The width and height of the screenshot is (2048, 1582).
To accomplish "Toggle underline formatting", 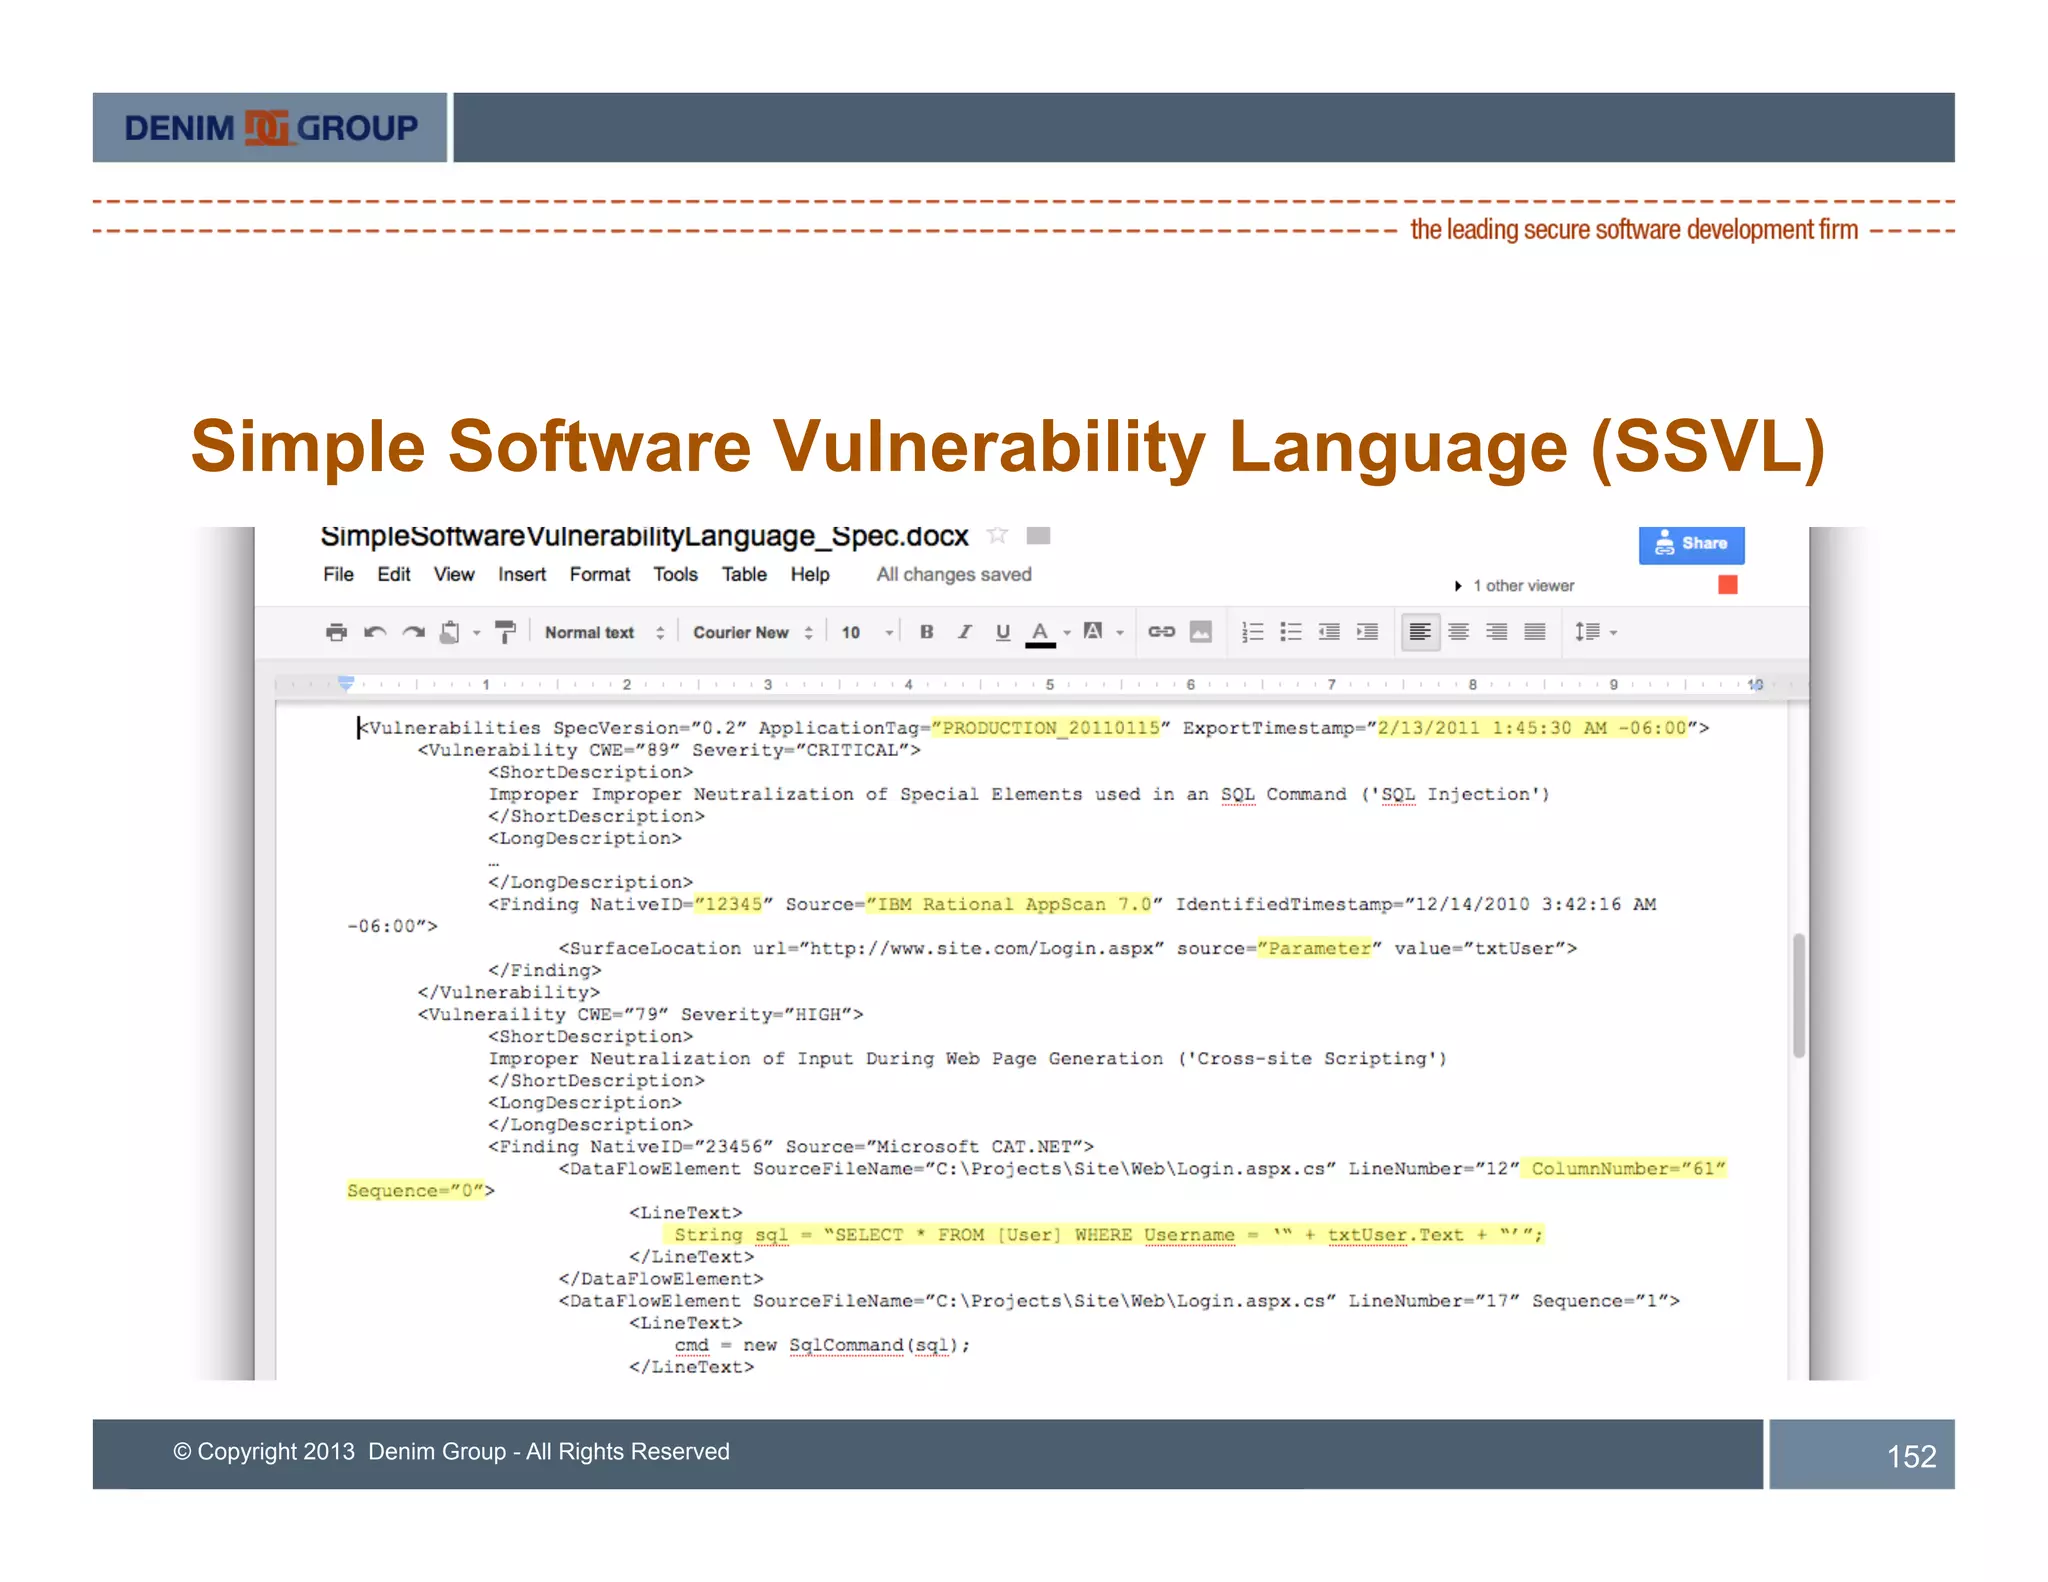I will click(x=1002, y=632).
